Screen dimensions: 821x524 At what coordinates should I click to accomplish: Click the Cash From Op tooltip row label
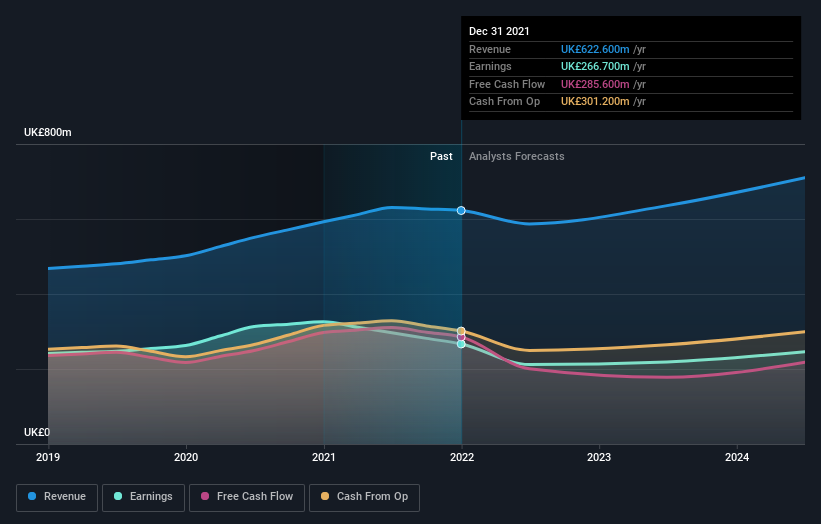(x=504, y=102)
